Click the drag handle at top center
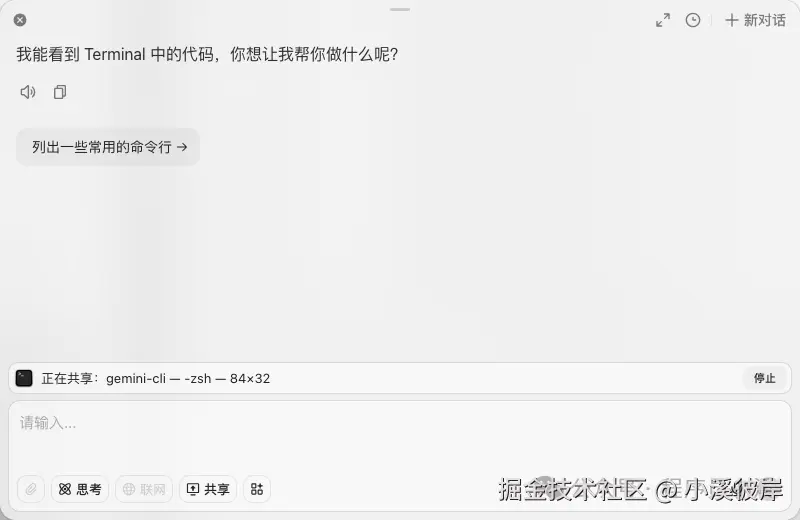Screen dimensions: 800x520 (400, 9)
